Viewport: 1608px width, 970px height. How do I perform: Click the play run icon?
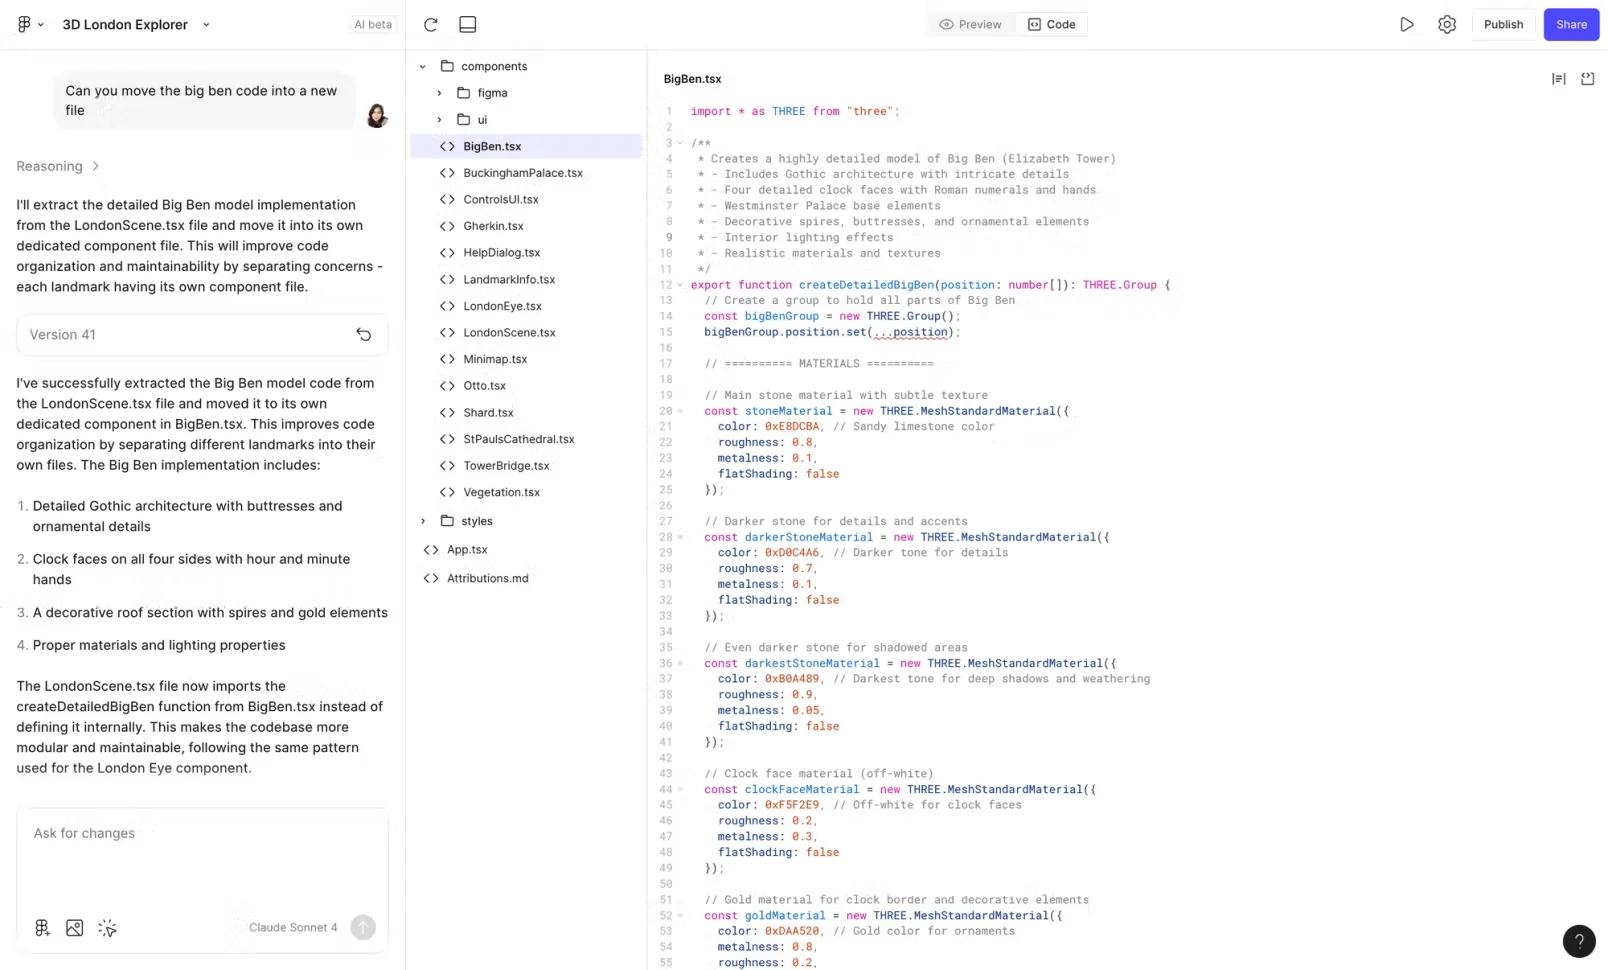point(1406,24)
